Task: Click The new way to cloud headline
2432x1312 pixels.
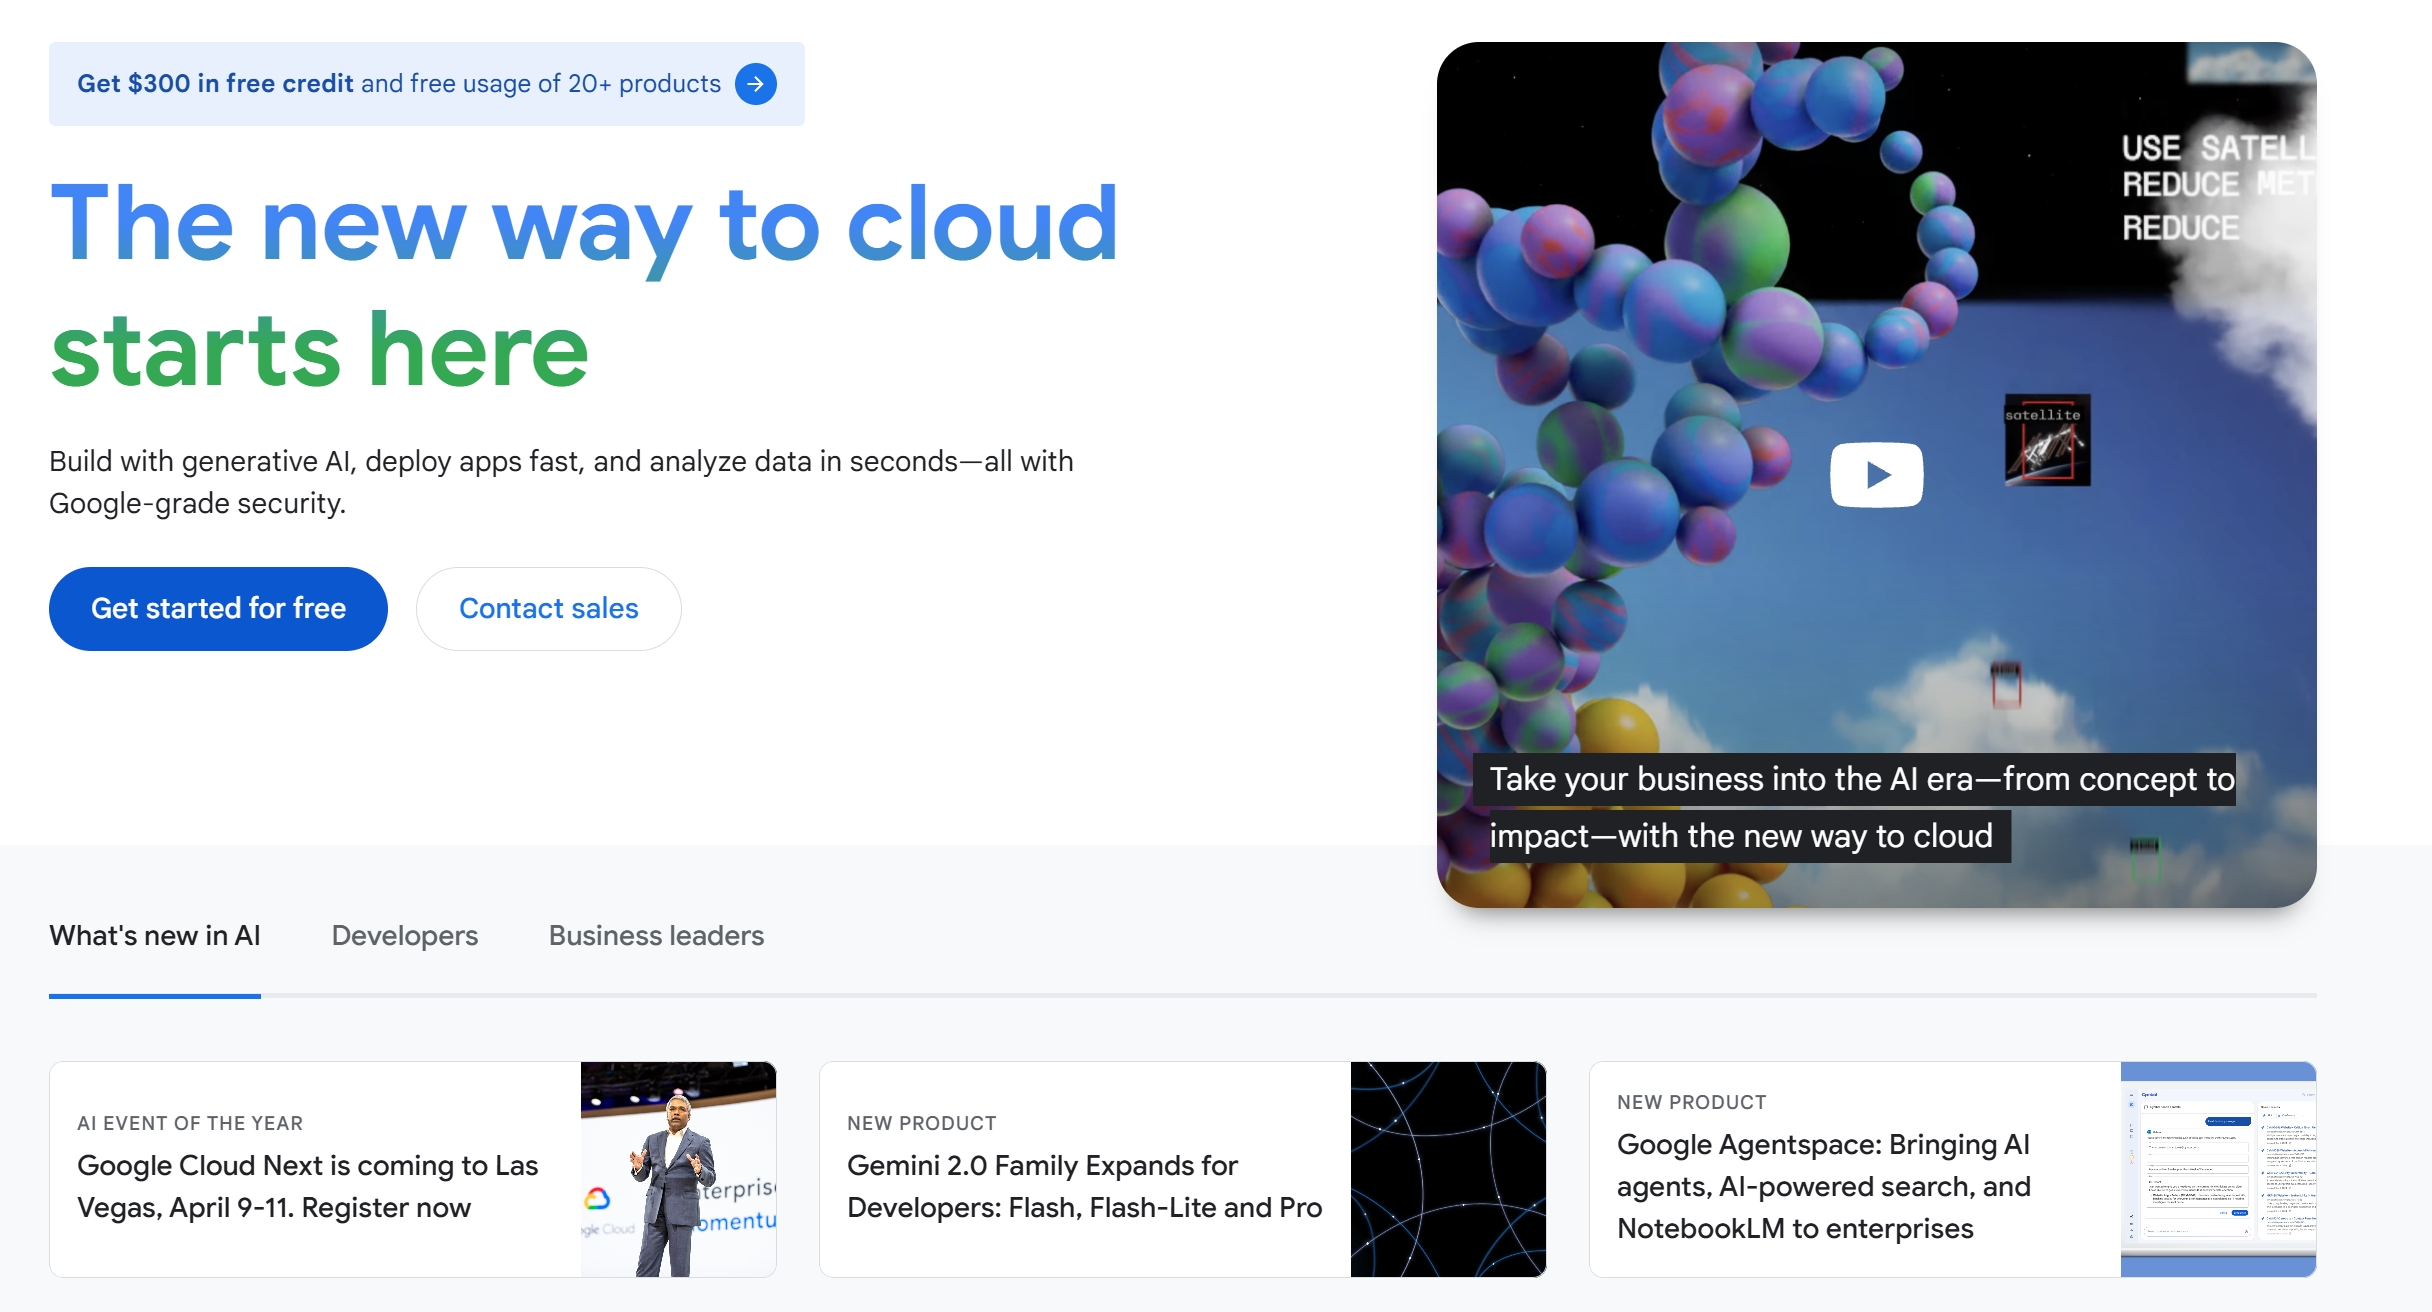Action: [584, 224]
